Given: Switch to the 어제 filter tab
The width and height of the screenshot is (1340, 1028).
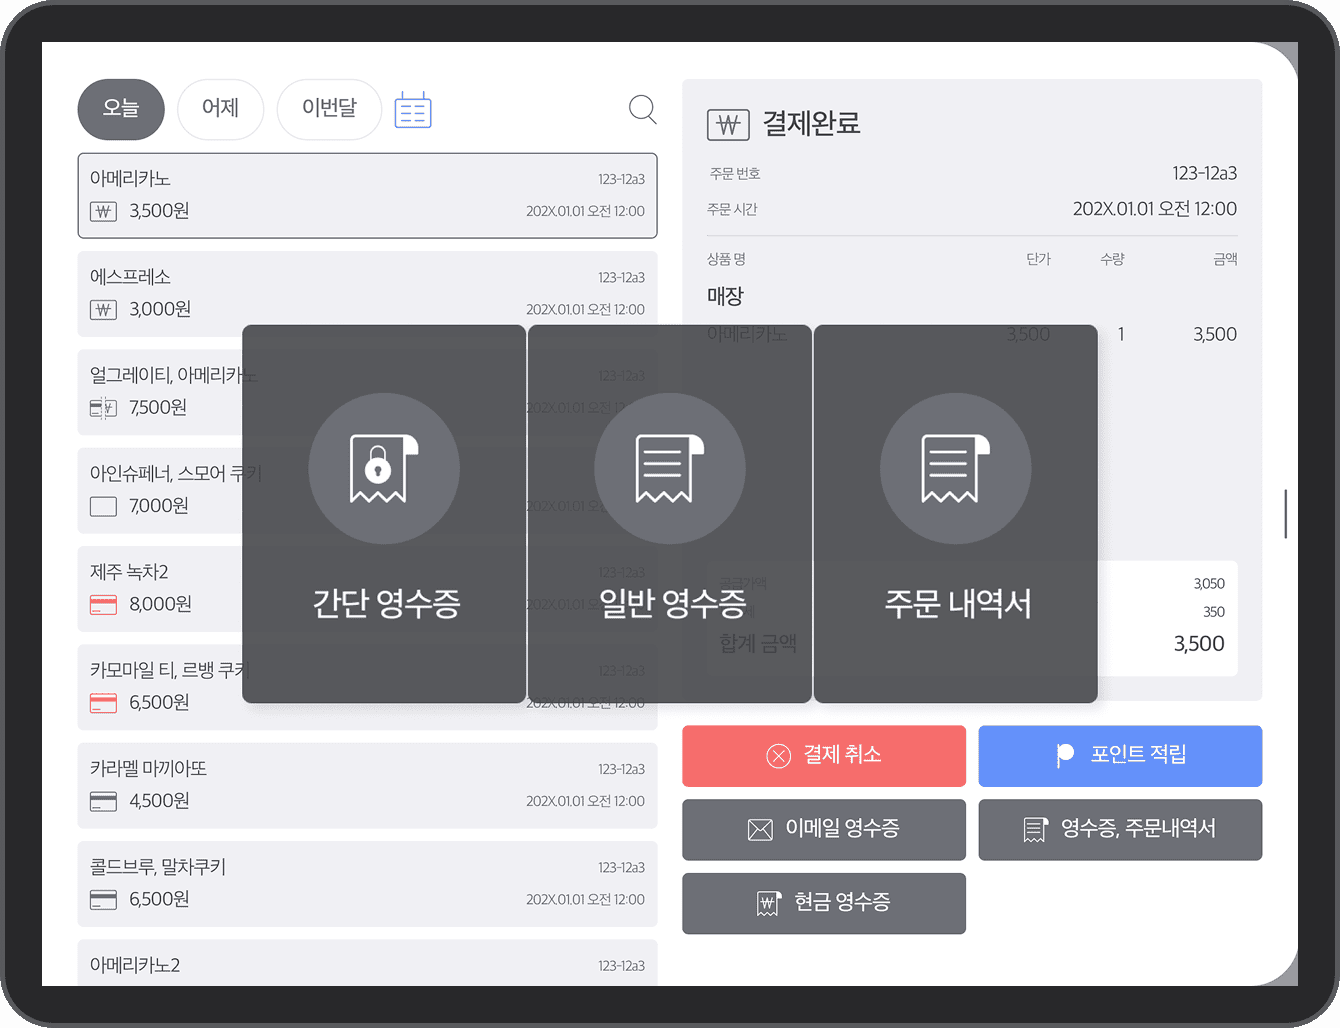Looking at the screenshot, I should [x=220, y=109].
